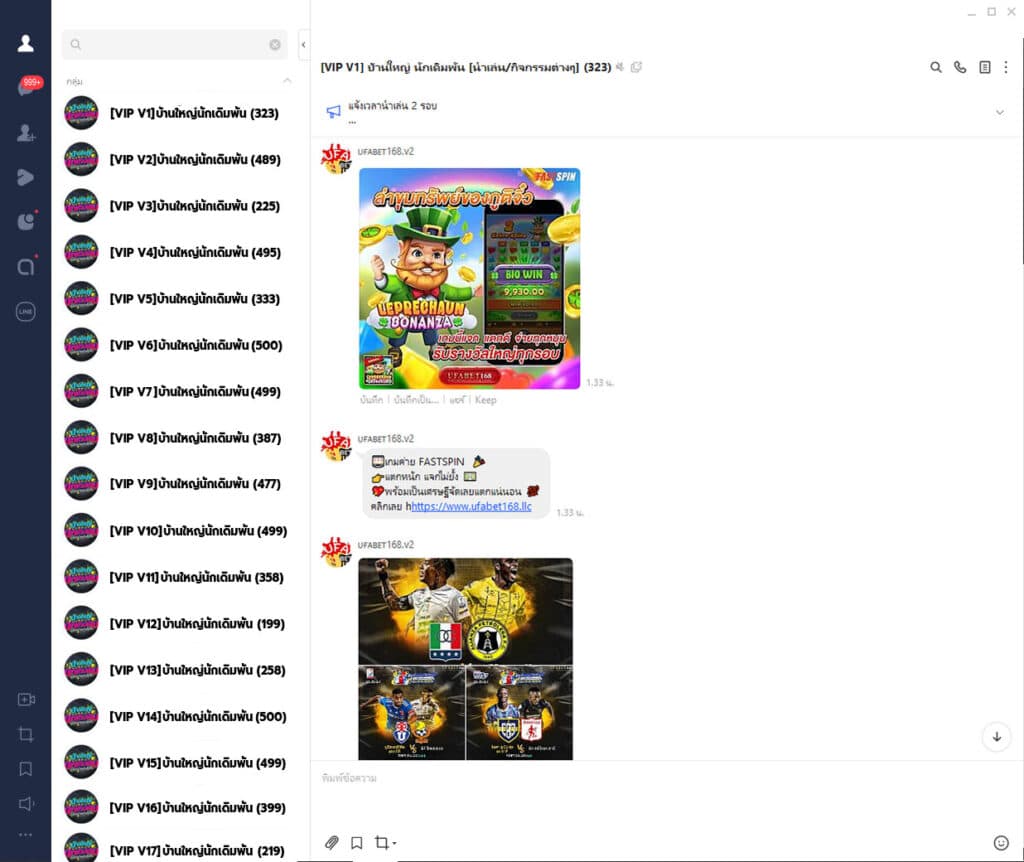Open Keep bookmark icon below message box

pos(357,842)
